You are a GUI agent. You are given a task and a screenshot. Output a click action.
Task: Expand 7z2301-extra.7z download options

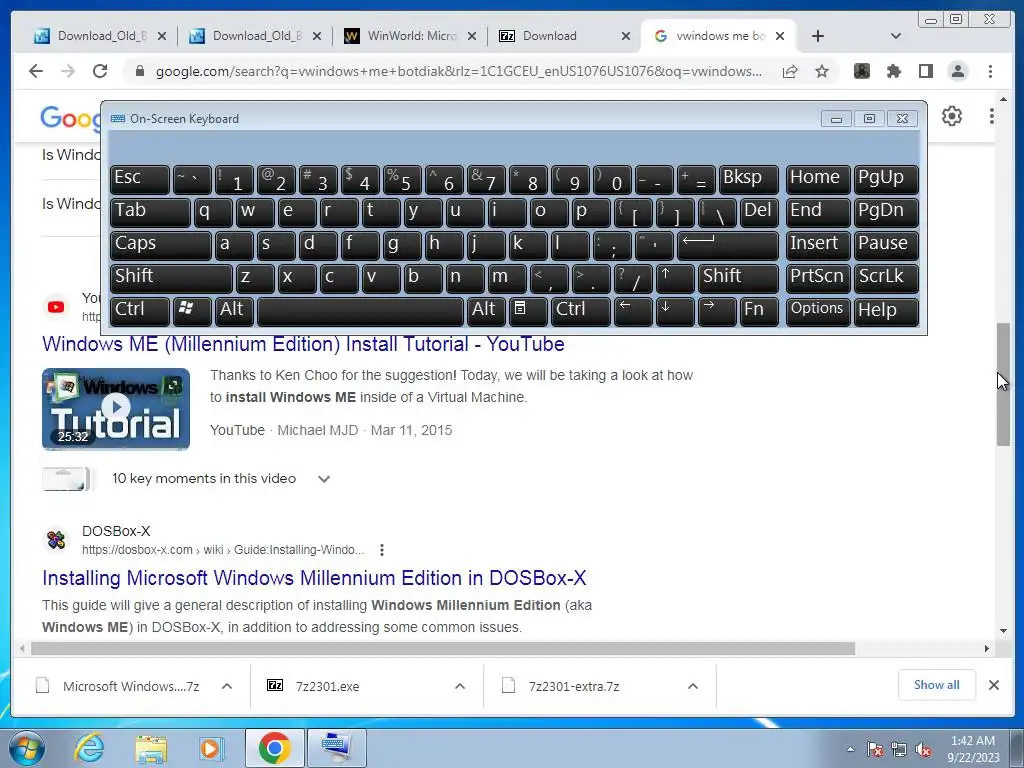[x=693, y=686]
